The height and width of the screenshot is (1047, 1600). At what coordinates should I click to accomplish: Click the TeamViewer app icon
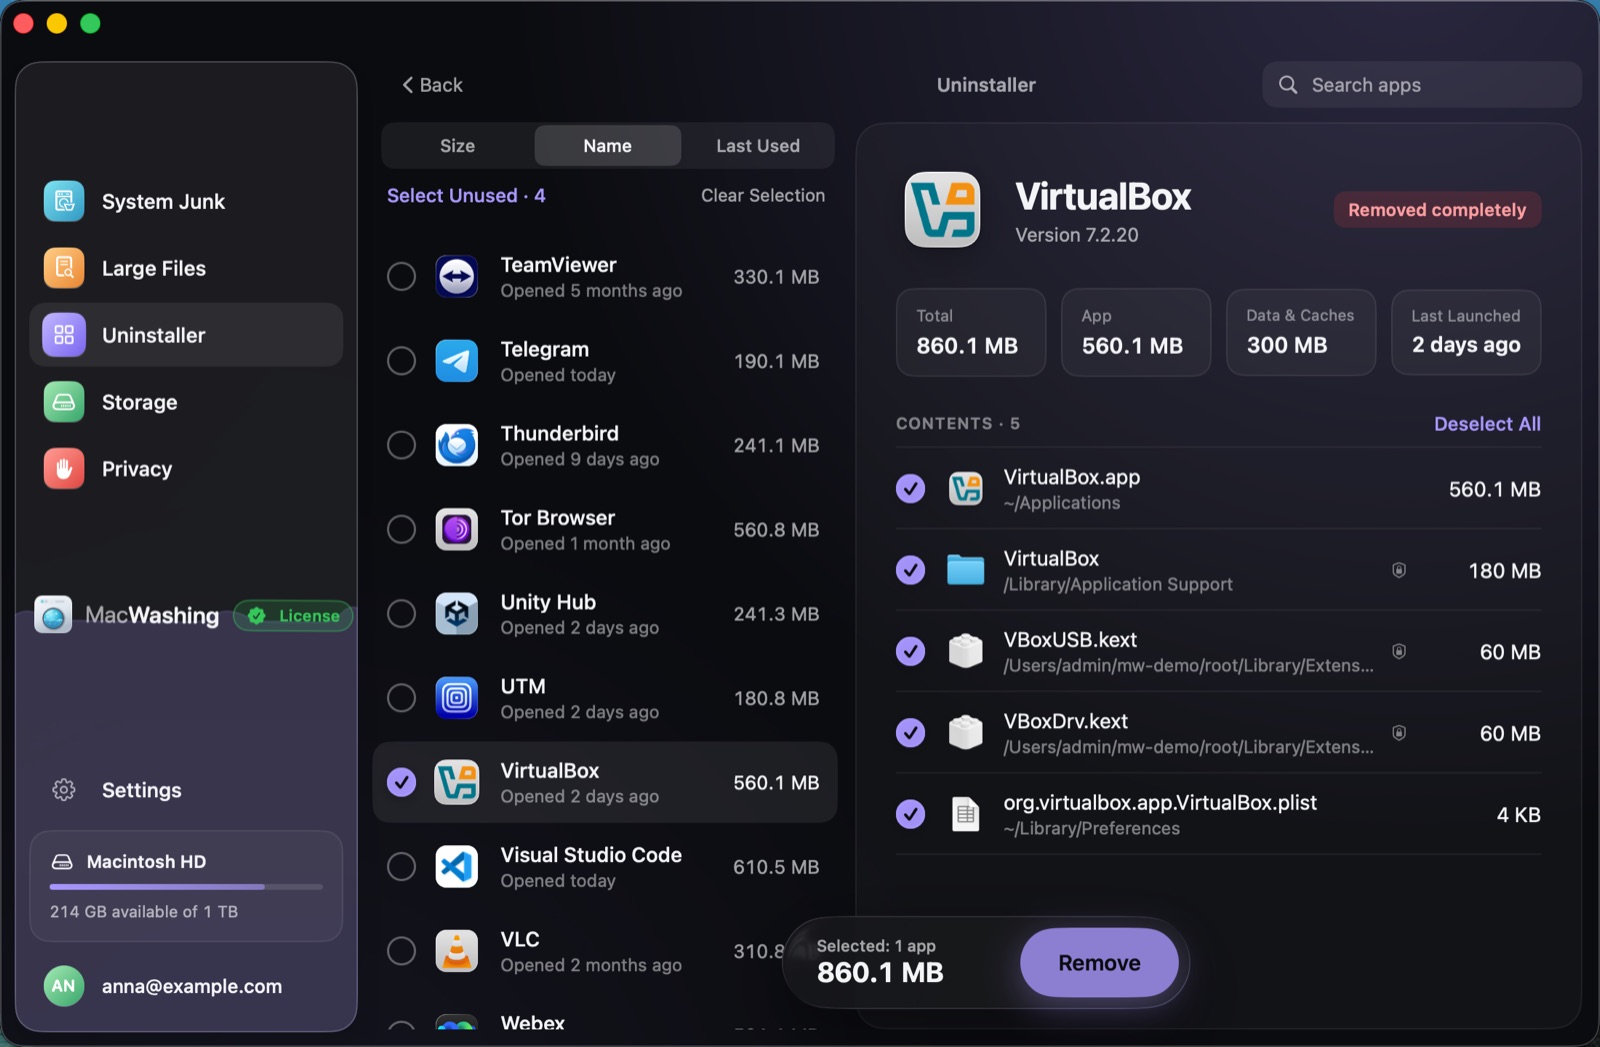click(457, 277)
